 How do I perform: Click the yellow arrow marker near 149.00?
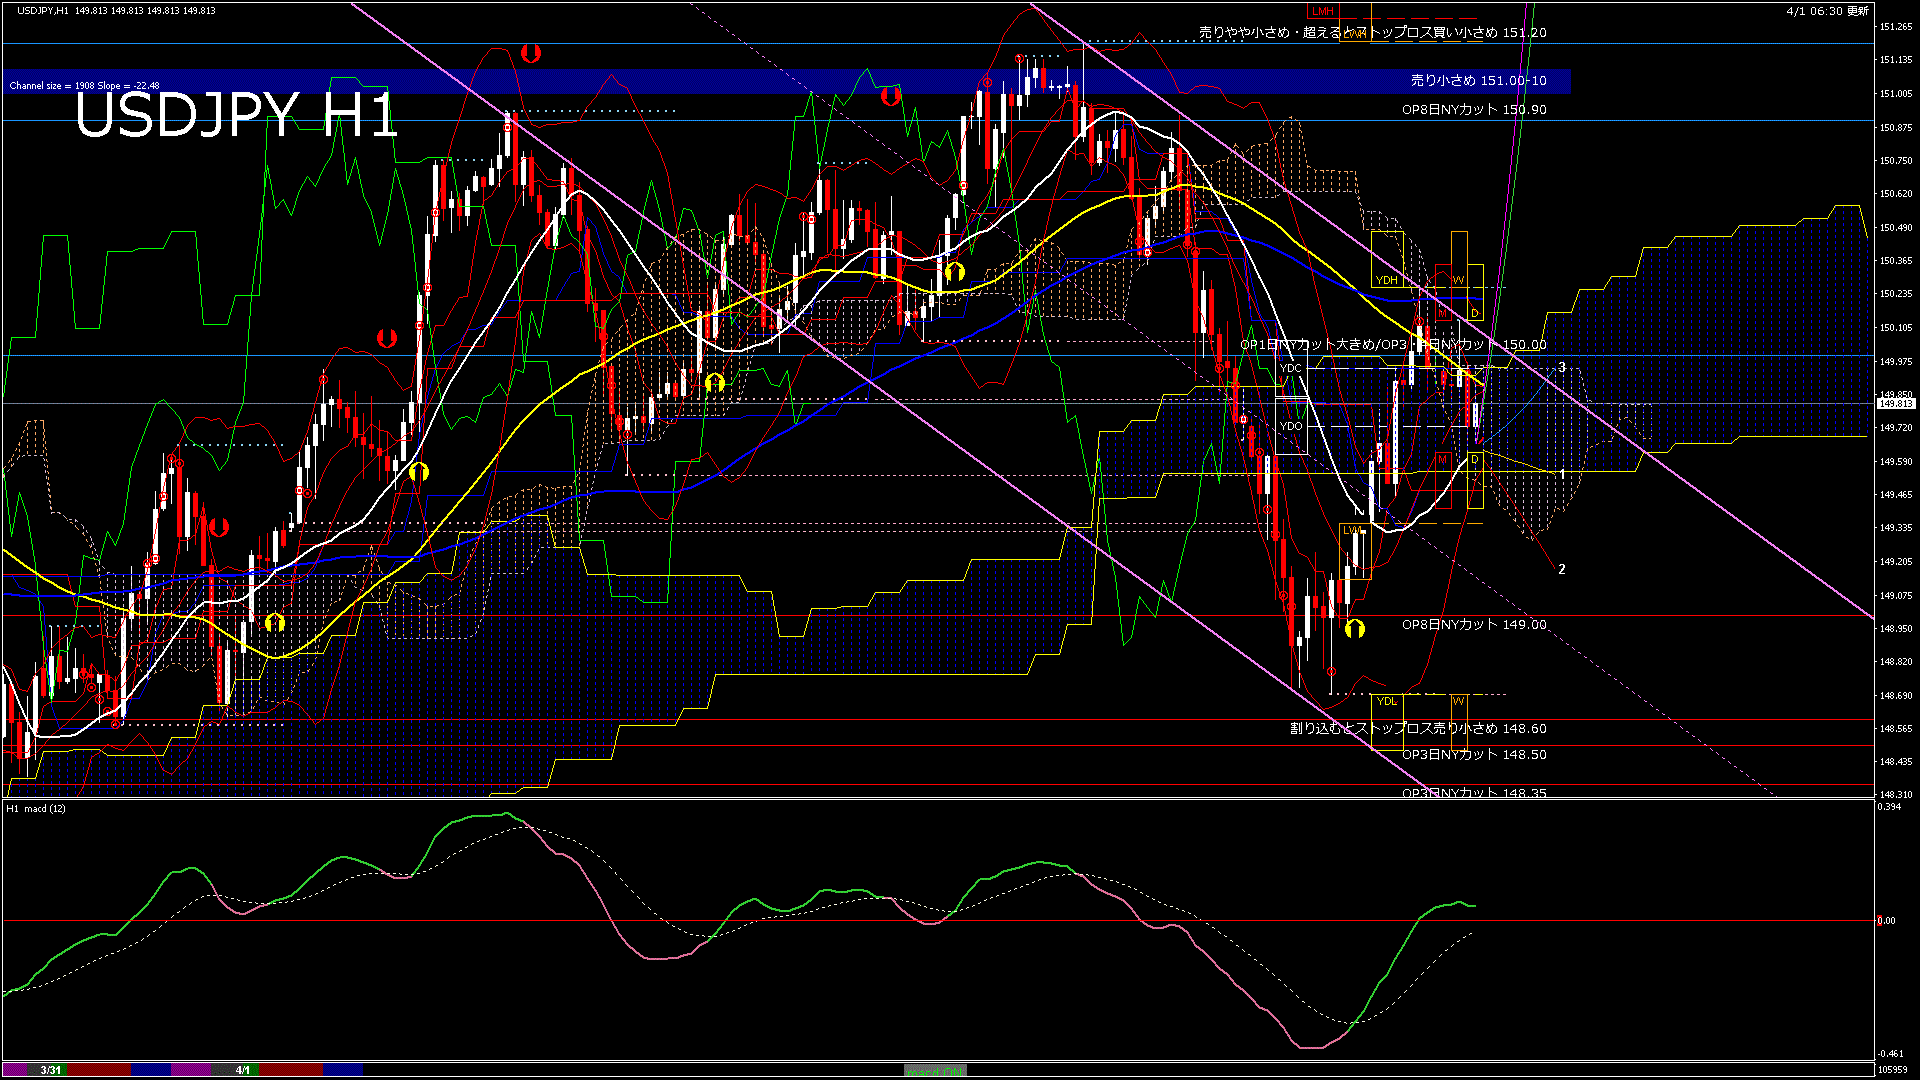coord(1354,628)
